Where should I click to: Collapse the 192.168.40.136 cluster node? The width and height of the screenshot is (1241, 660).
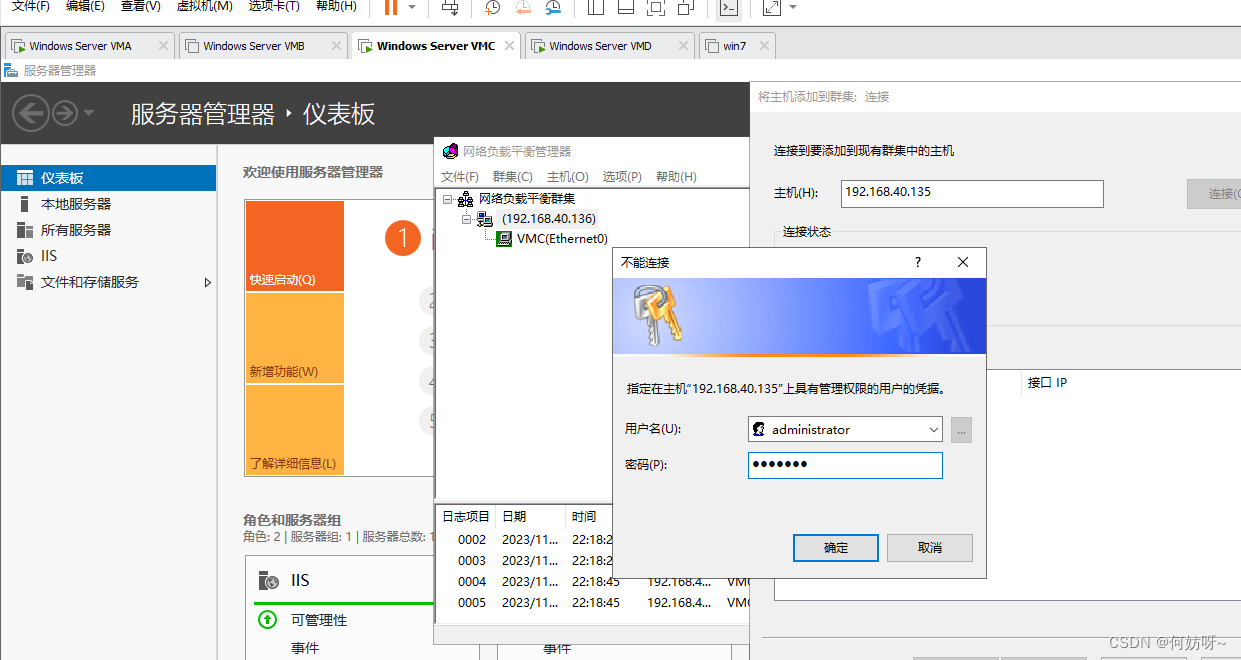pyautogui.click(x=466, y=219)
